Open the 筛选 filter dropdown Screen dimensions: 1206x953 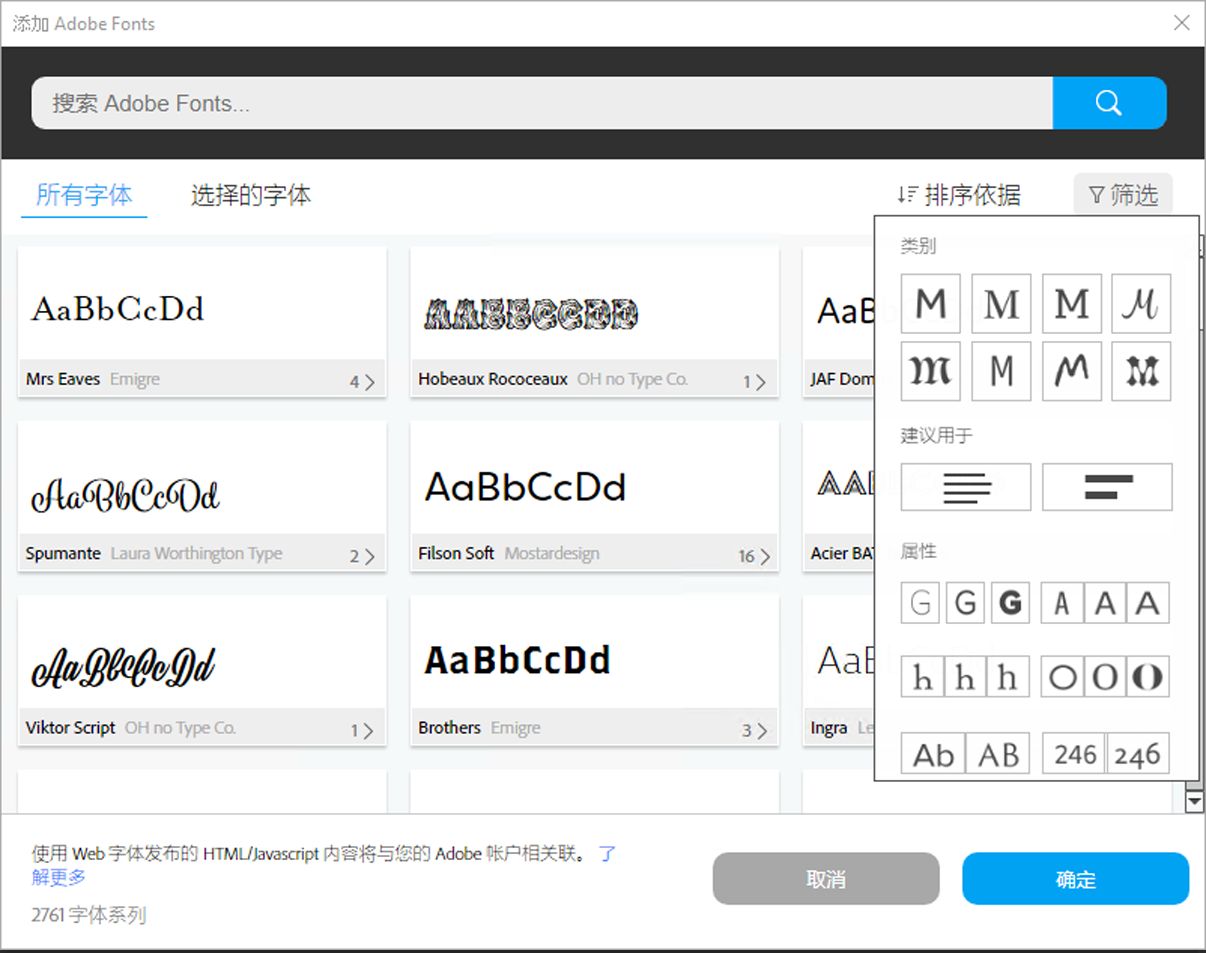[1123, 195]
